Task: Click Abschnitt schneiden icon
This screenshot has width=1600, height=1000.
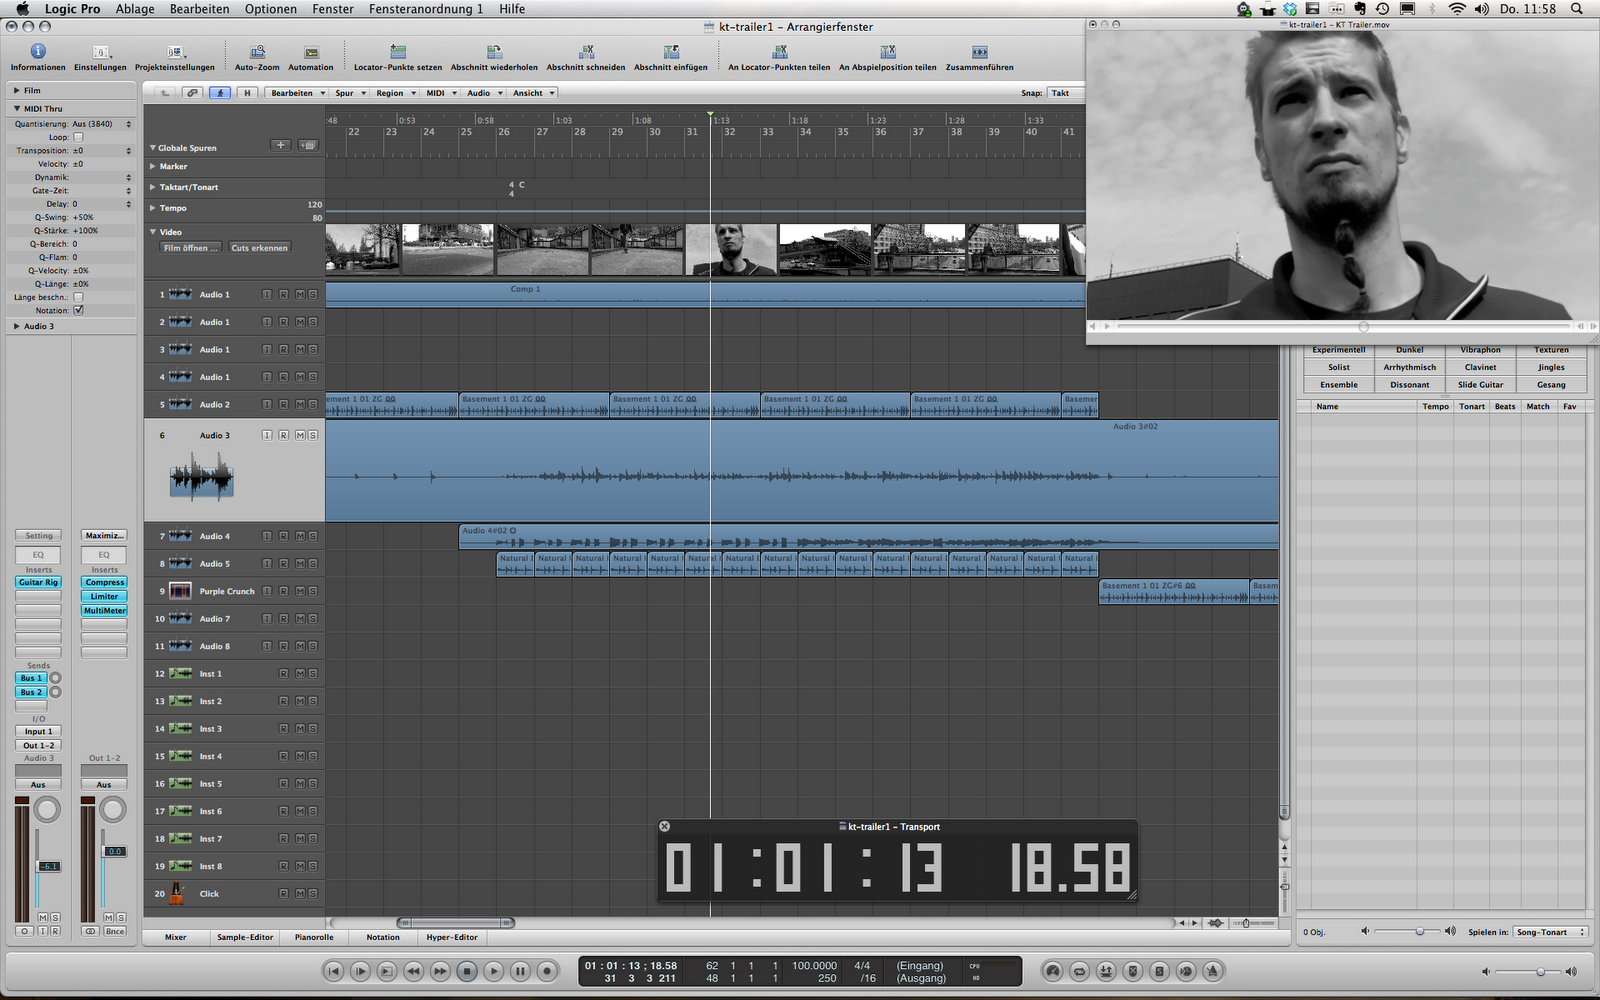Action: (x=586, y=52)
